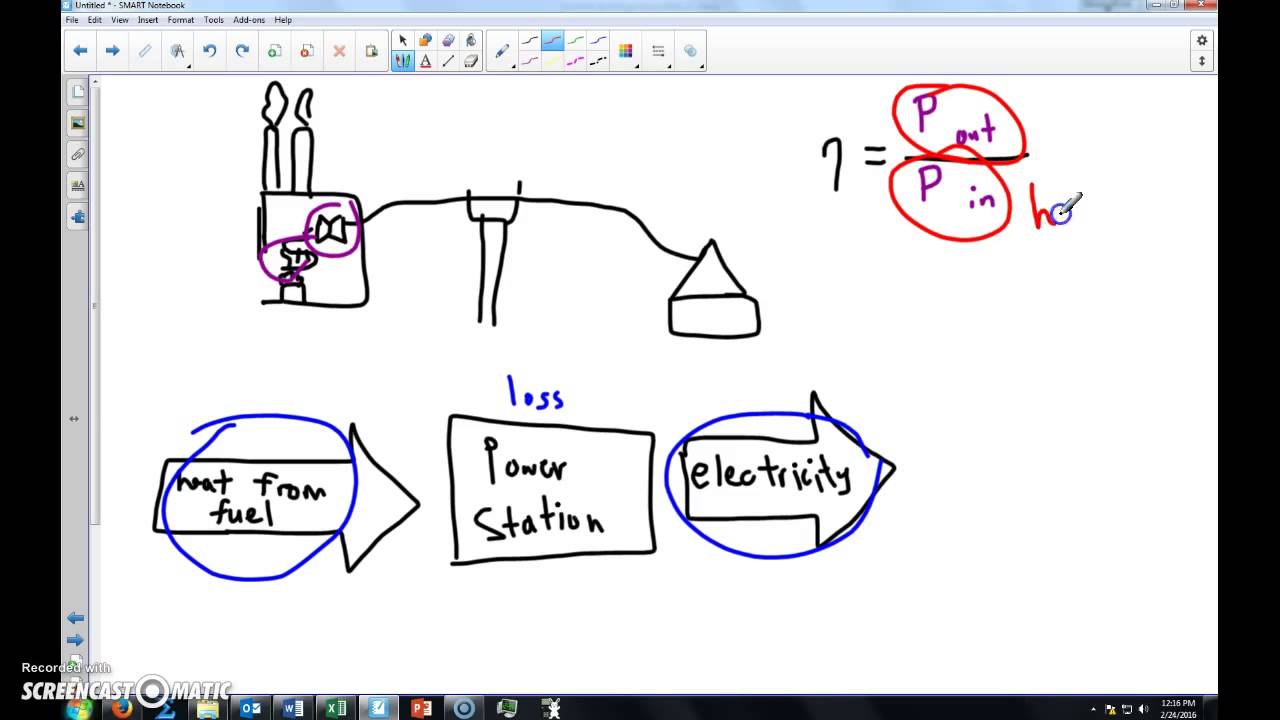Open the Add-ons puzzle tab
1280x720 pixels.
pos(78,216)
